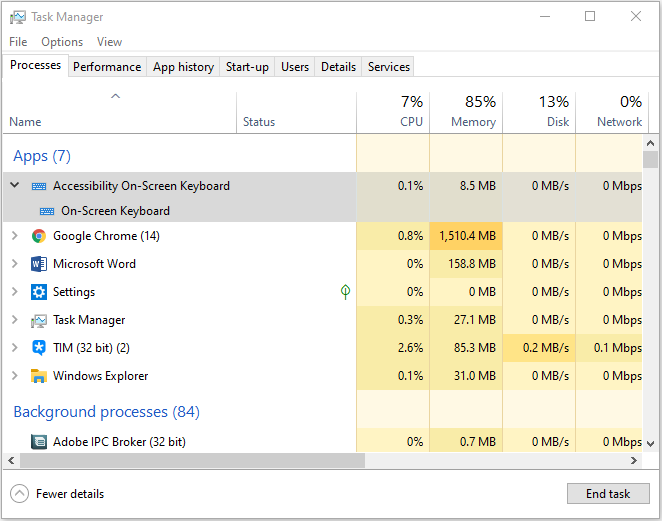Sort processes by Memory column header
This screenshot has height=521, width=662.
[x=473, y=122]
